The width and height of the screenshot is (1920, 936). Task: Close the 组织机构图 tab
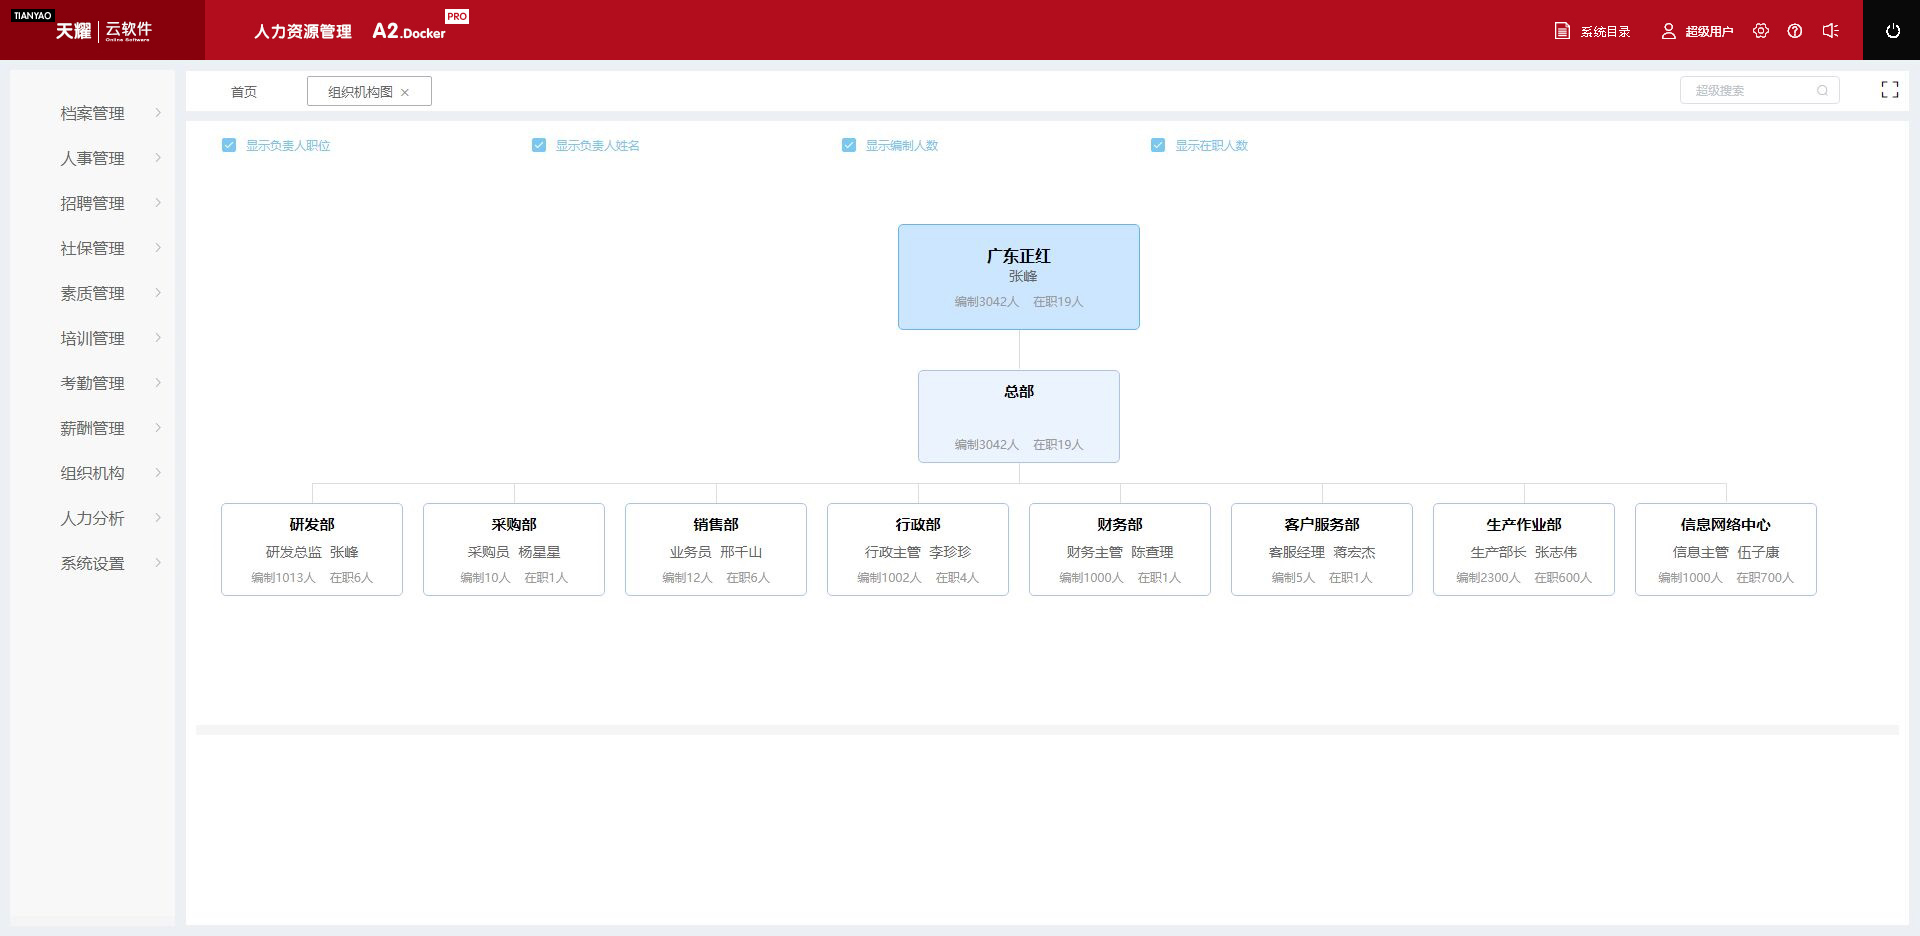pos(405,92)
